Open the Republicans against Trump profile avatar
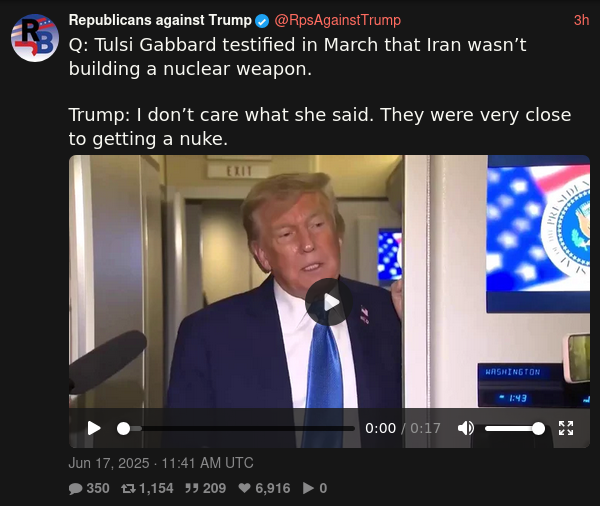 (35, 38)
